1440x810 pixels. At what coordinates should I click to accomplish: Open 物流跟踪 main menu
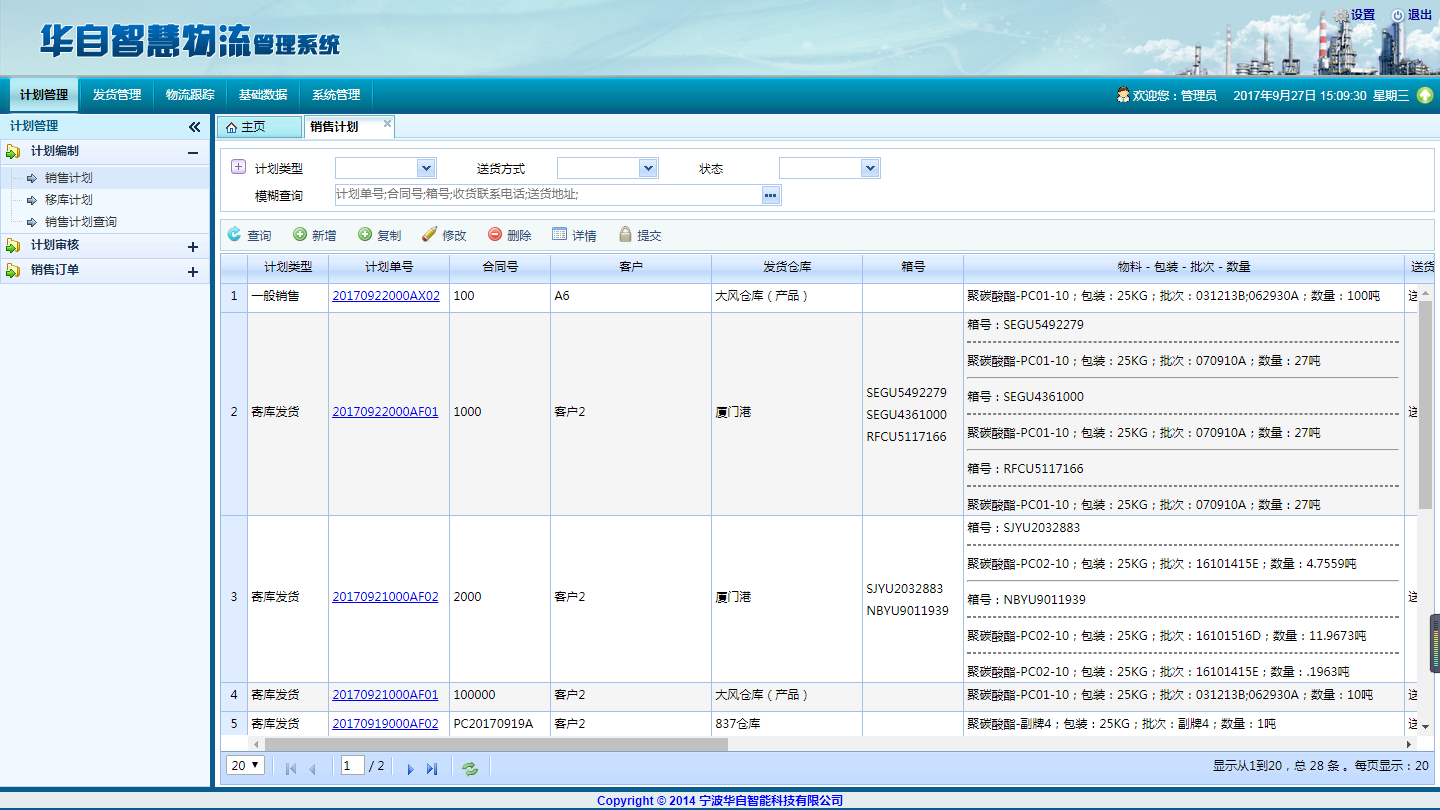(x=190, y=95)
